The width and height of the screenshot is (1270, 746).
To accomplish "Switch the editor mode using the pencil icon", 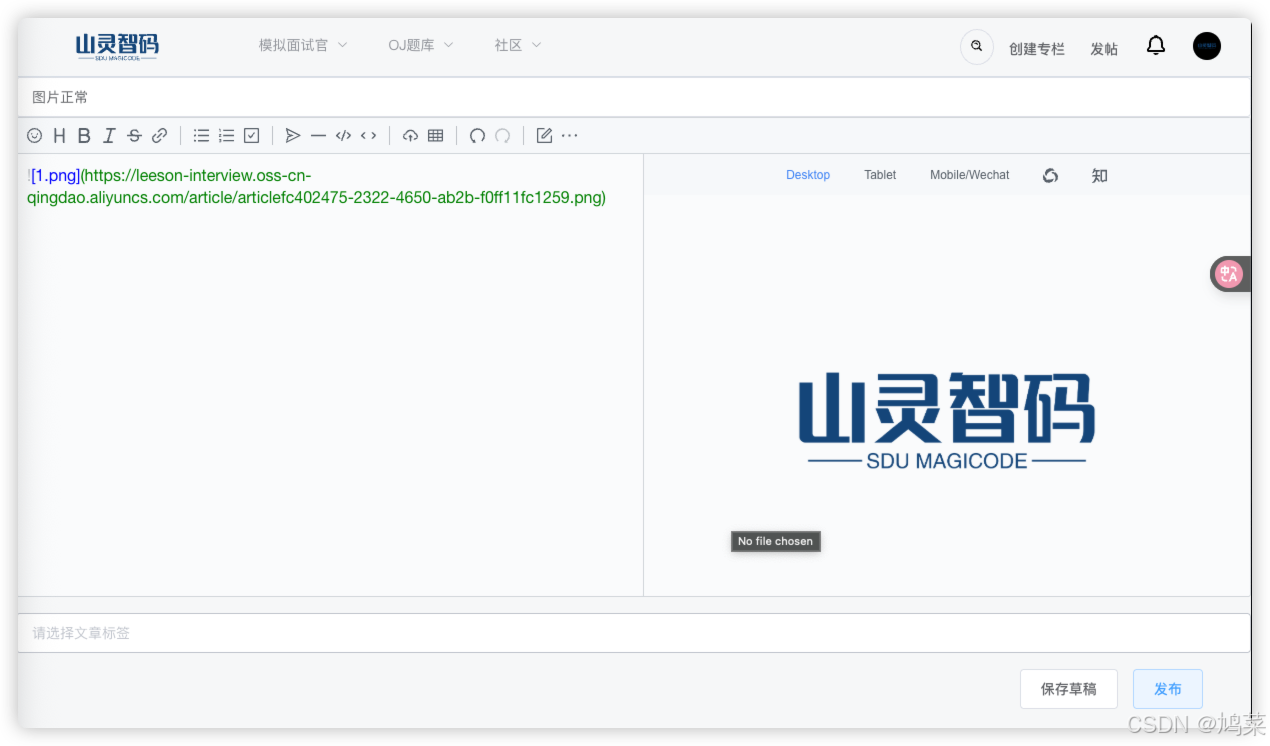I will [544, 136].
